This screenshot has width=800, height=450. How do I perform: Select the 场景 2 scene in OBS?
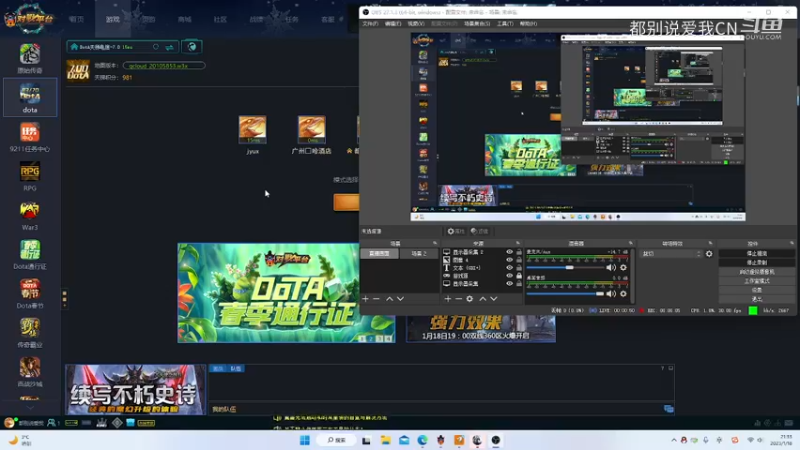pyautogui.click(x=418, y=253)
